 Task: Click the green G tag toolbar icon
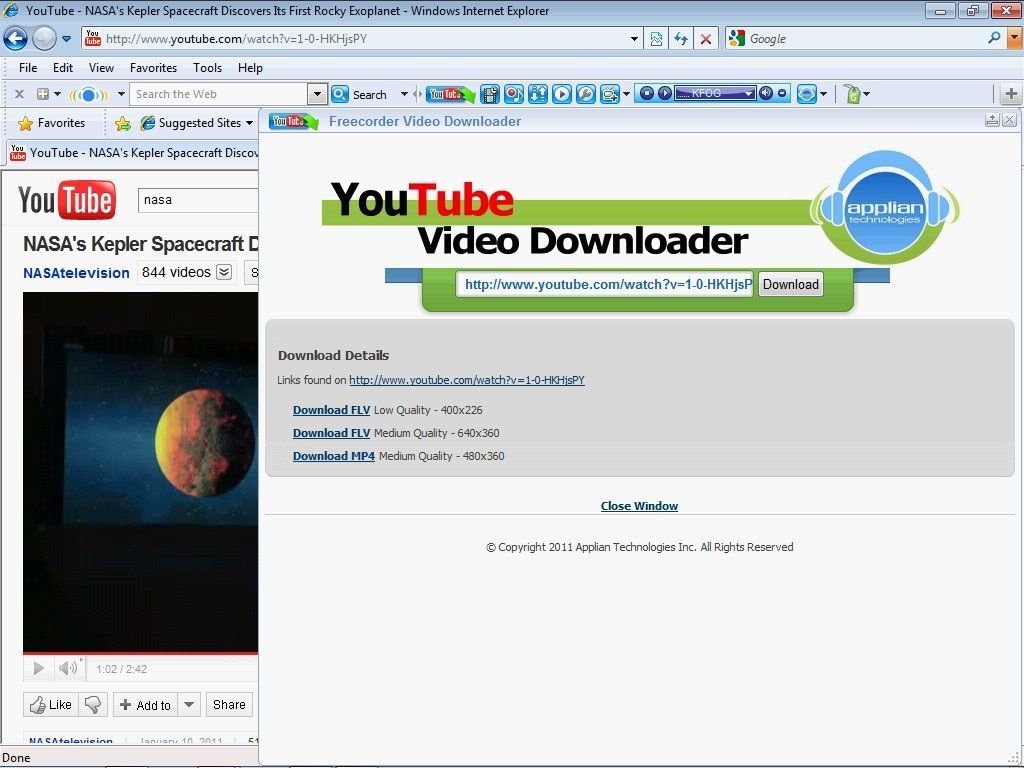852,94
